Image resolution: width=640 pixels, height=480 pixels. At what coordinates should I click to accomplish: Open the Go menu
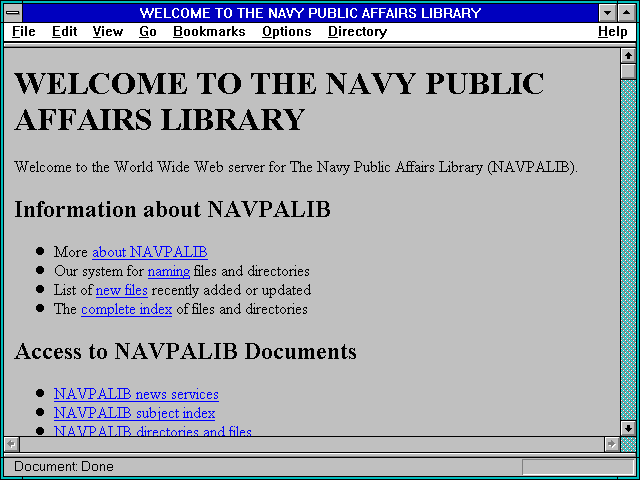148,31
